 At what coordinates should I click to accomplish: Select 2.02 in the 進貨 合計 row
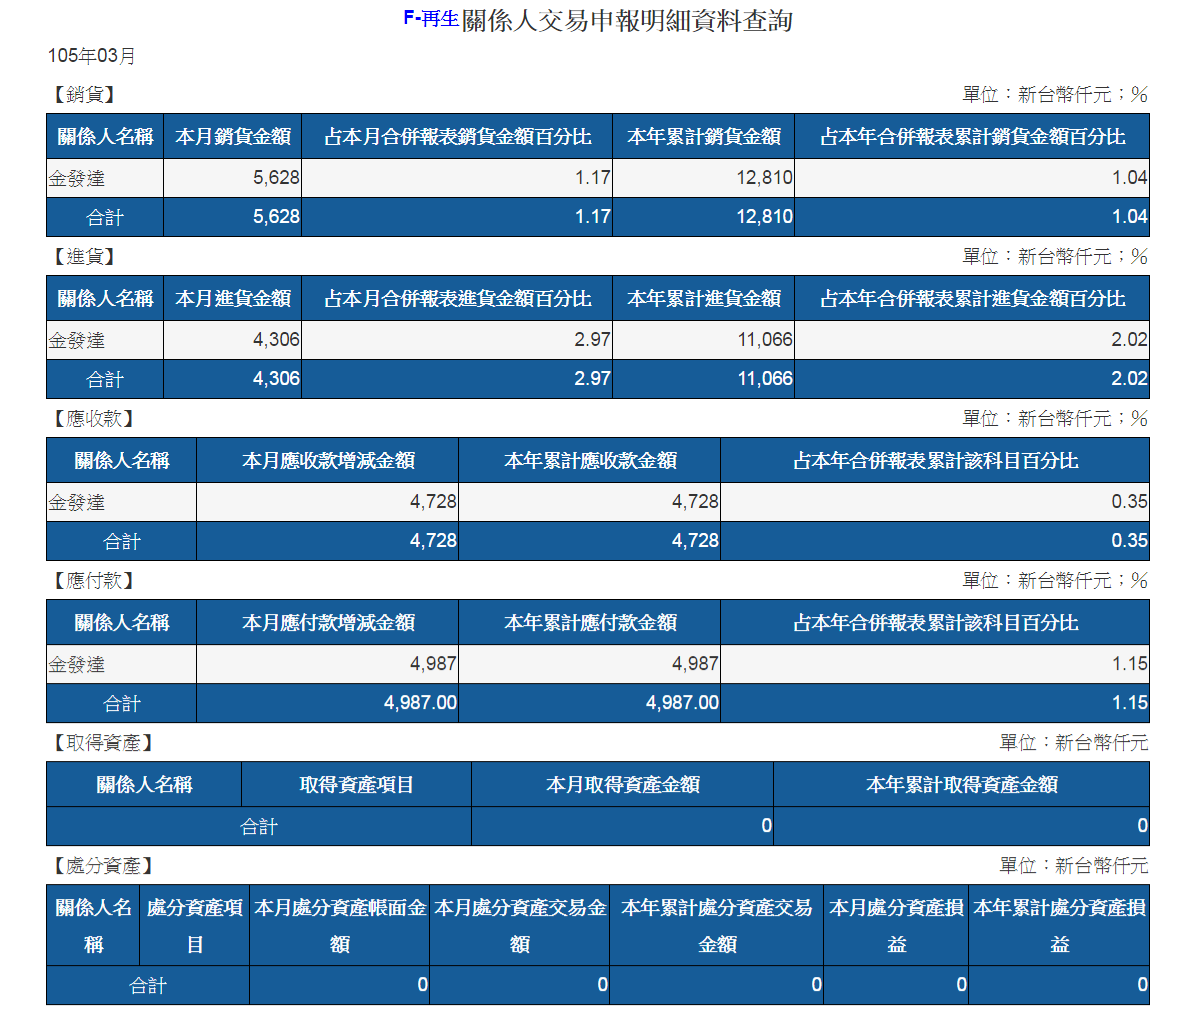(x=1130, y=379)
